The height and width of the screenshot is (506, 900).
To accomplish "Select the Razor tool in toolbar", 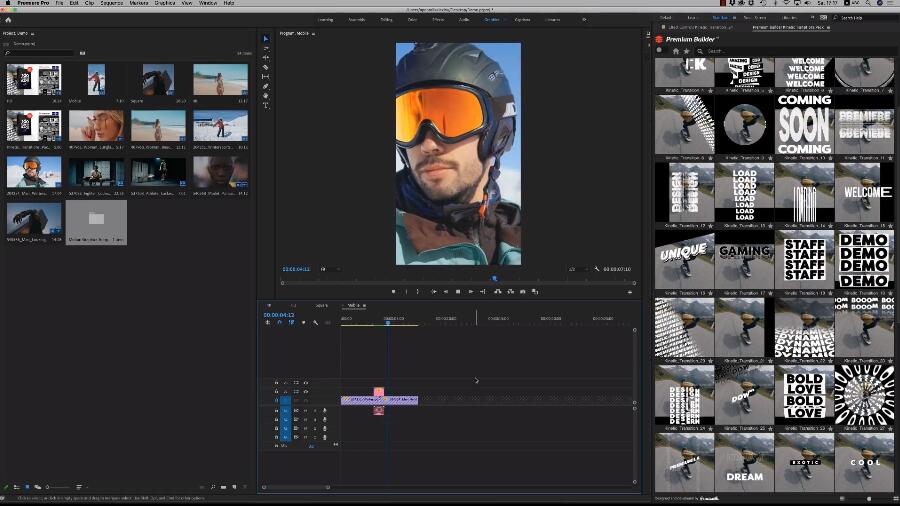I will click(x=266, y=67).
